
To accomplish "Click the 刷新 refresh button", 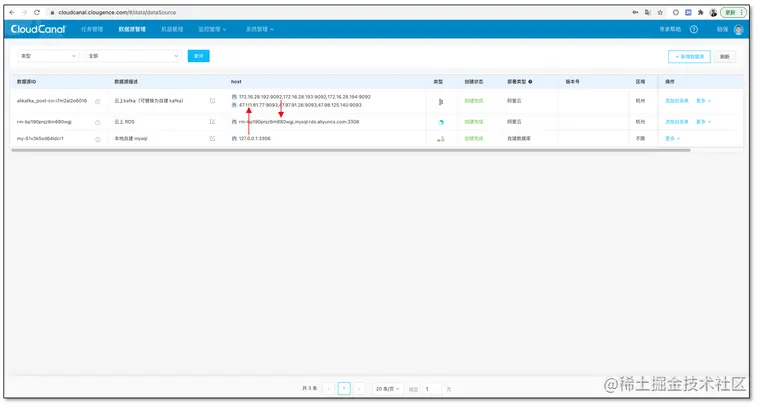I will point(725,57).
